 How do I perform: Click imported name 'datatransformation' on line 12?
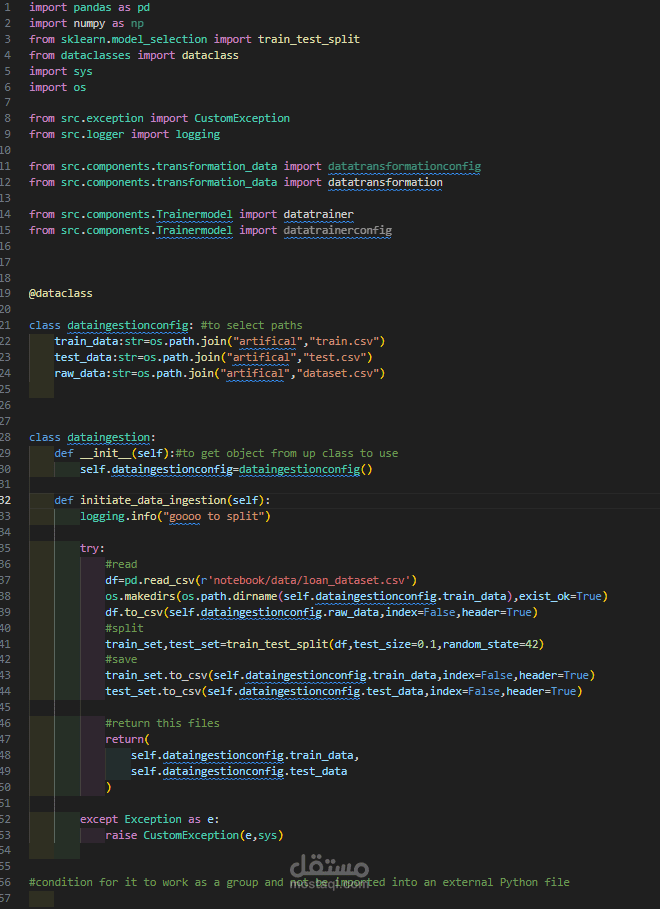tap(385, 182)
